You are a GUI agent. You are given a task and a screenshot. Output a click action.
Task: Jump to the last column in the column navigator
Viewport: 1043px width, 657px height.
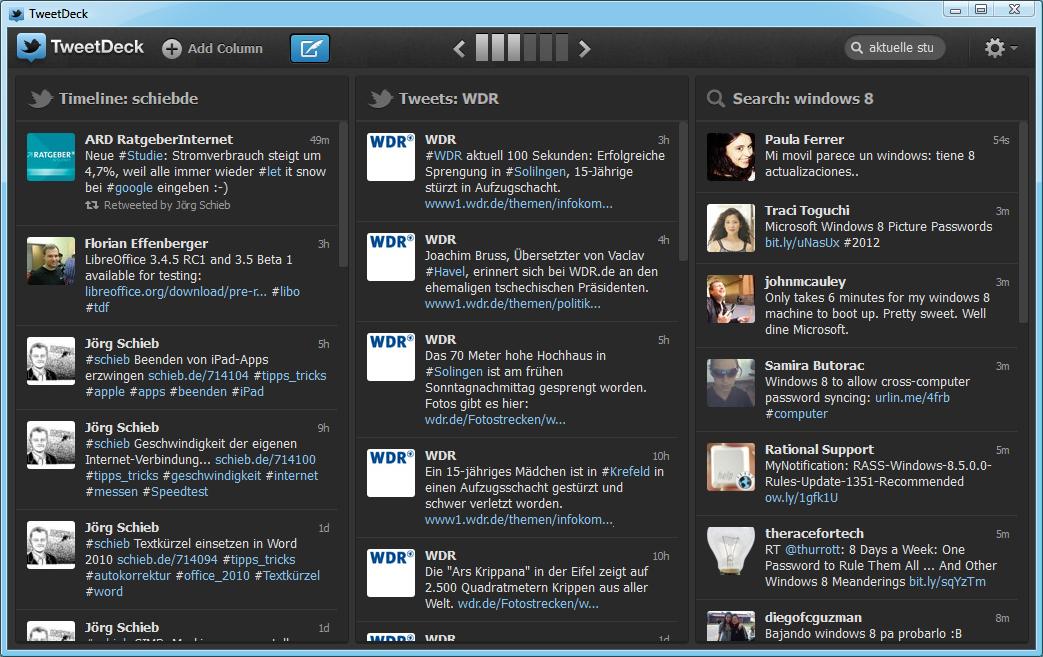(x=562, y=48)
